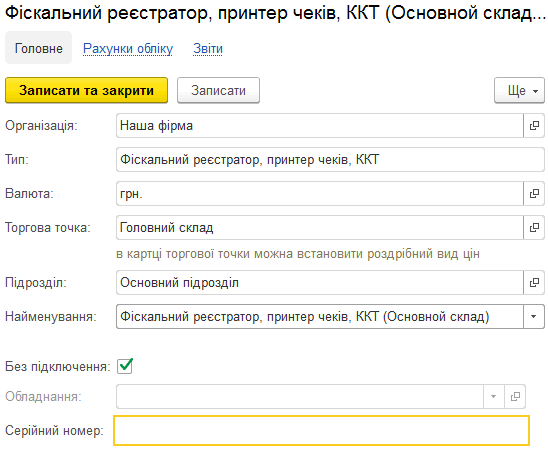Click the empty Обладнання field
This screenshot has height=450, width=548.
click(300, 396)
